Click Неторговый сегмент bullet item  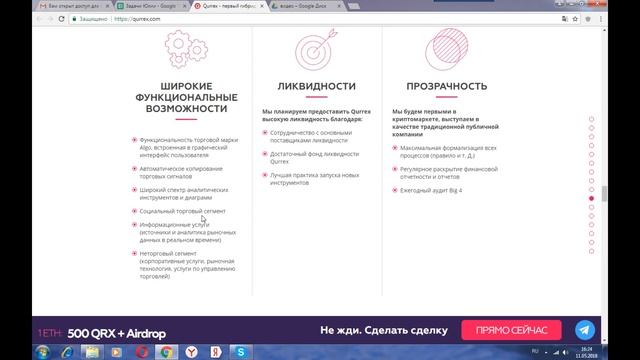(187, 265)
